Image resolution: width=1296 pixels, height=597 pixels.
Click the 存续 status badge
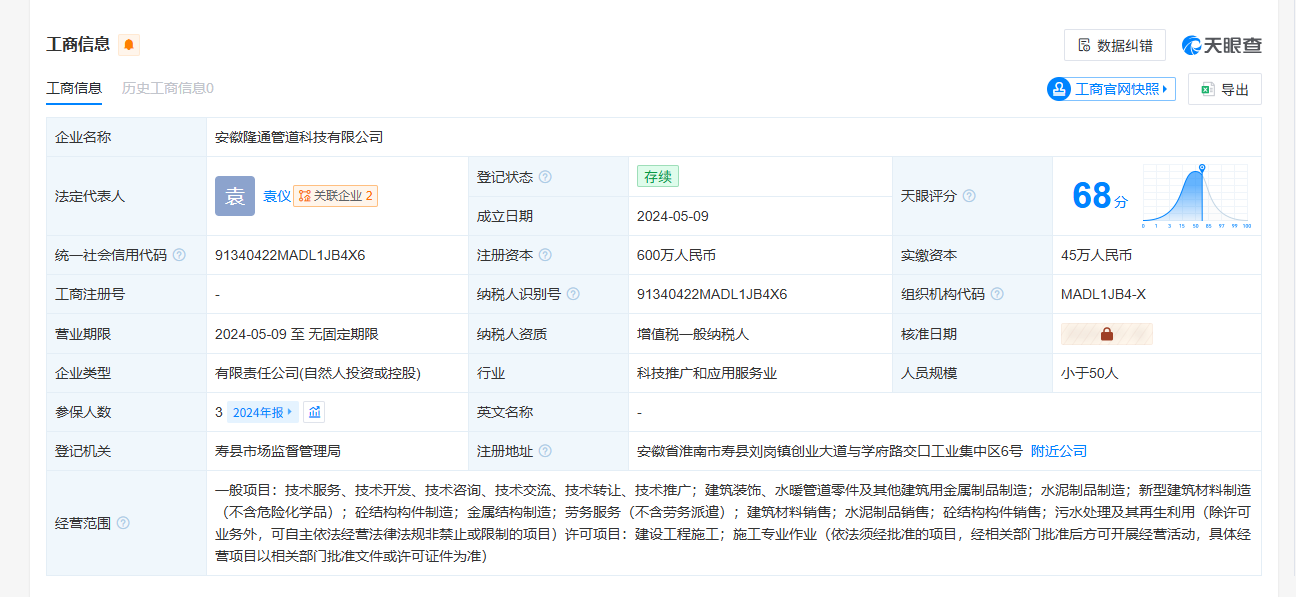[658, 176]
